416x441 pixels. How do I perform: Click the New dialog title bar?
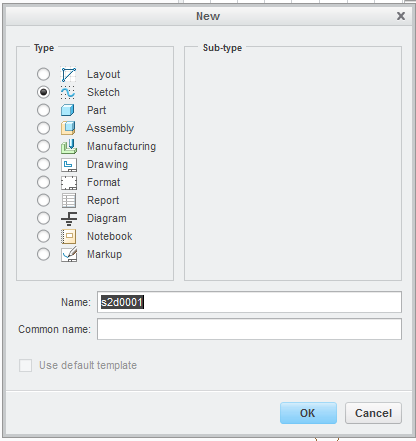[208, 16]
